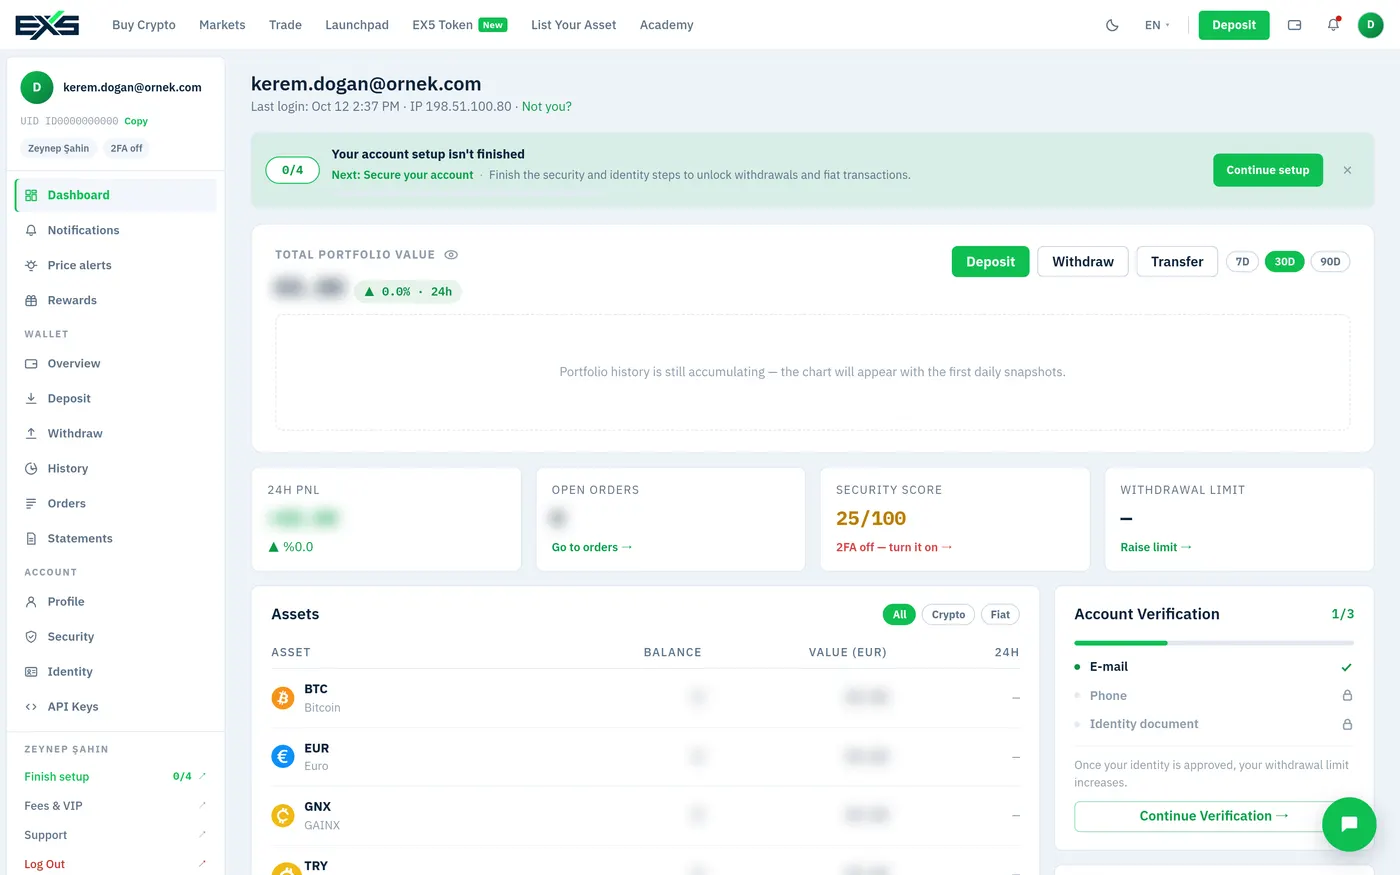Open the user avatar menu in top bar
This screenshot has height=875, width=1400.
pyautogui.click(x=1371, y=25)
